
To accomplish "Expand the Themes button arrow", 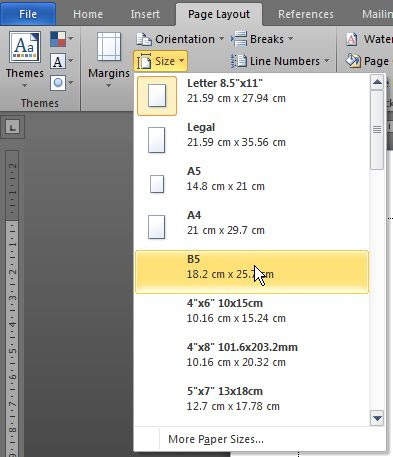I will (25, 86).
